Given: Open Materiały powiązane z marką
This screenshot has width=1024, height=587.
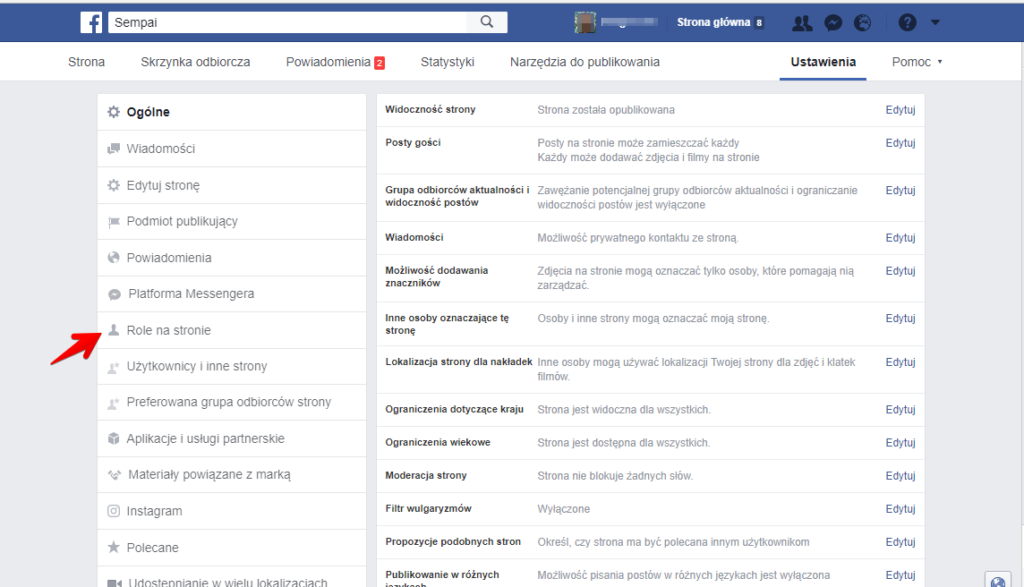Looking at the screenshot, I should (232, 475).
